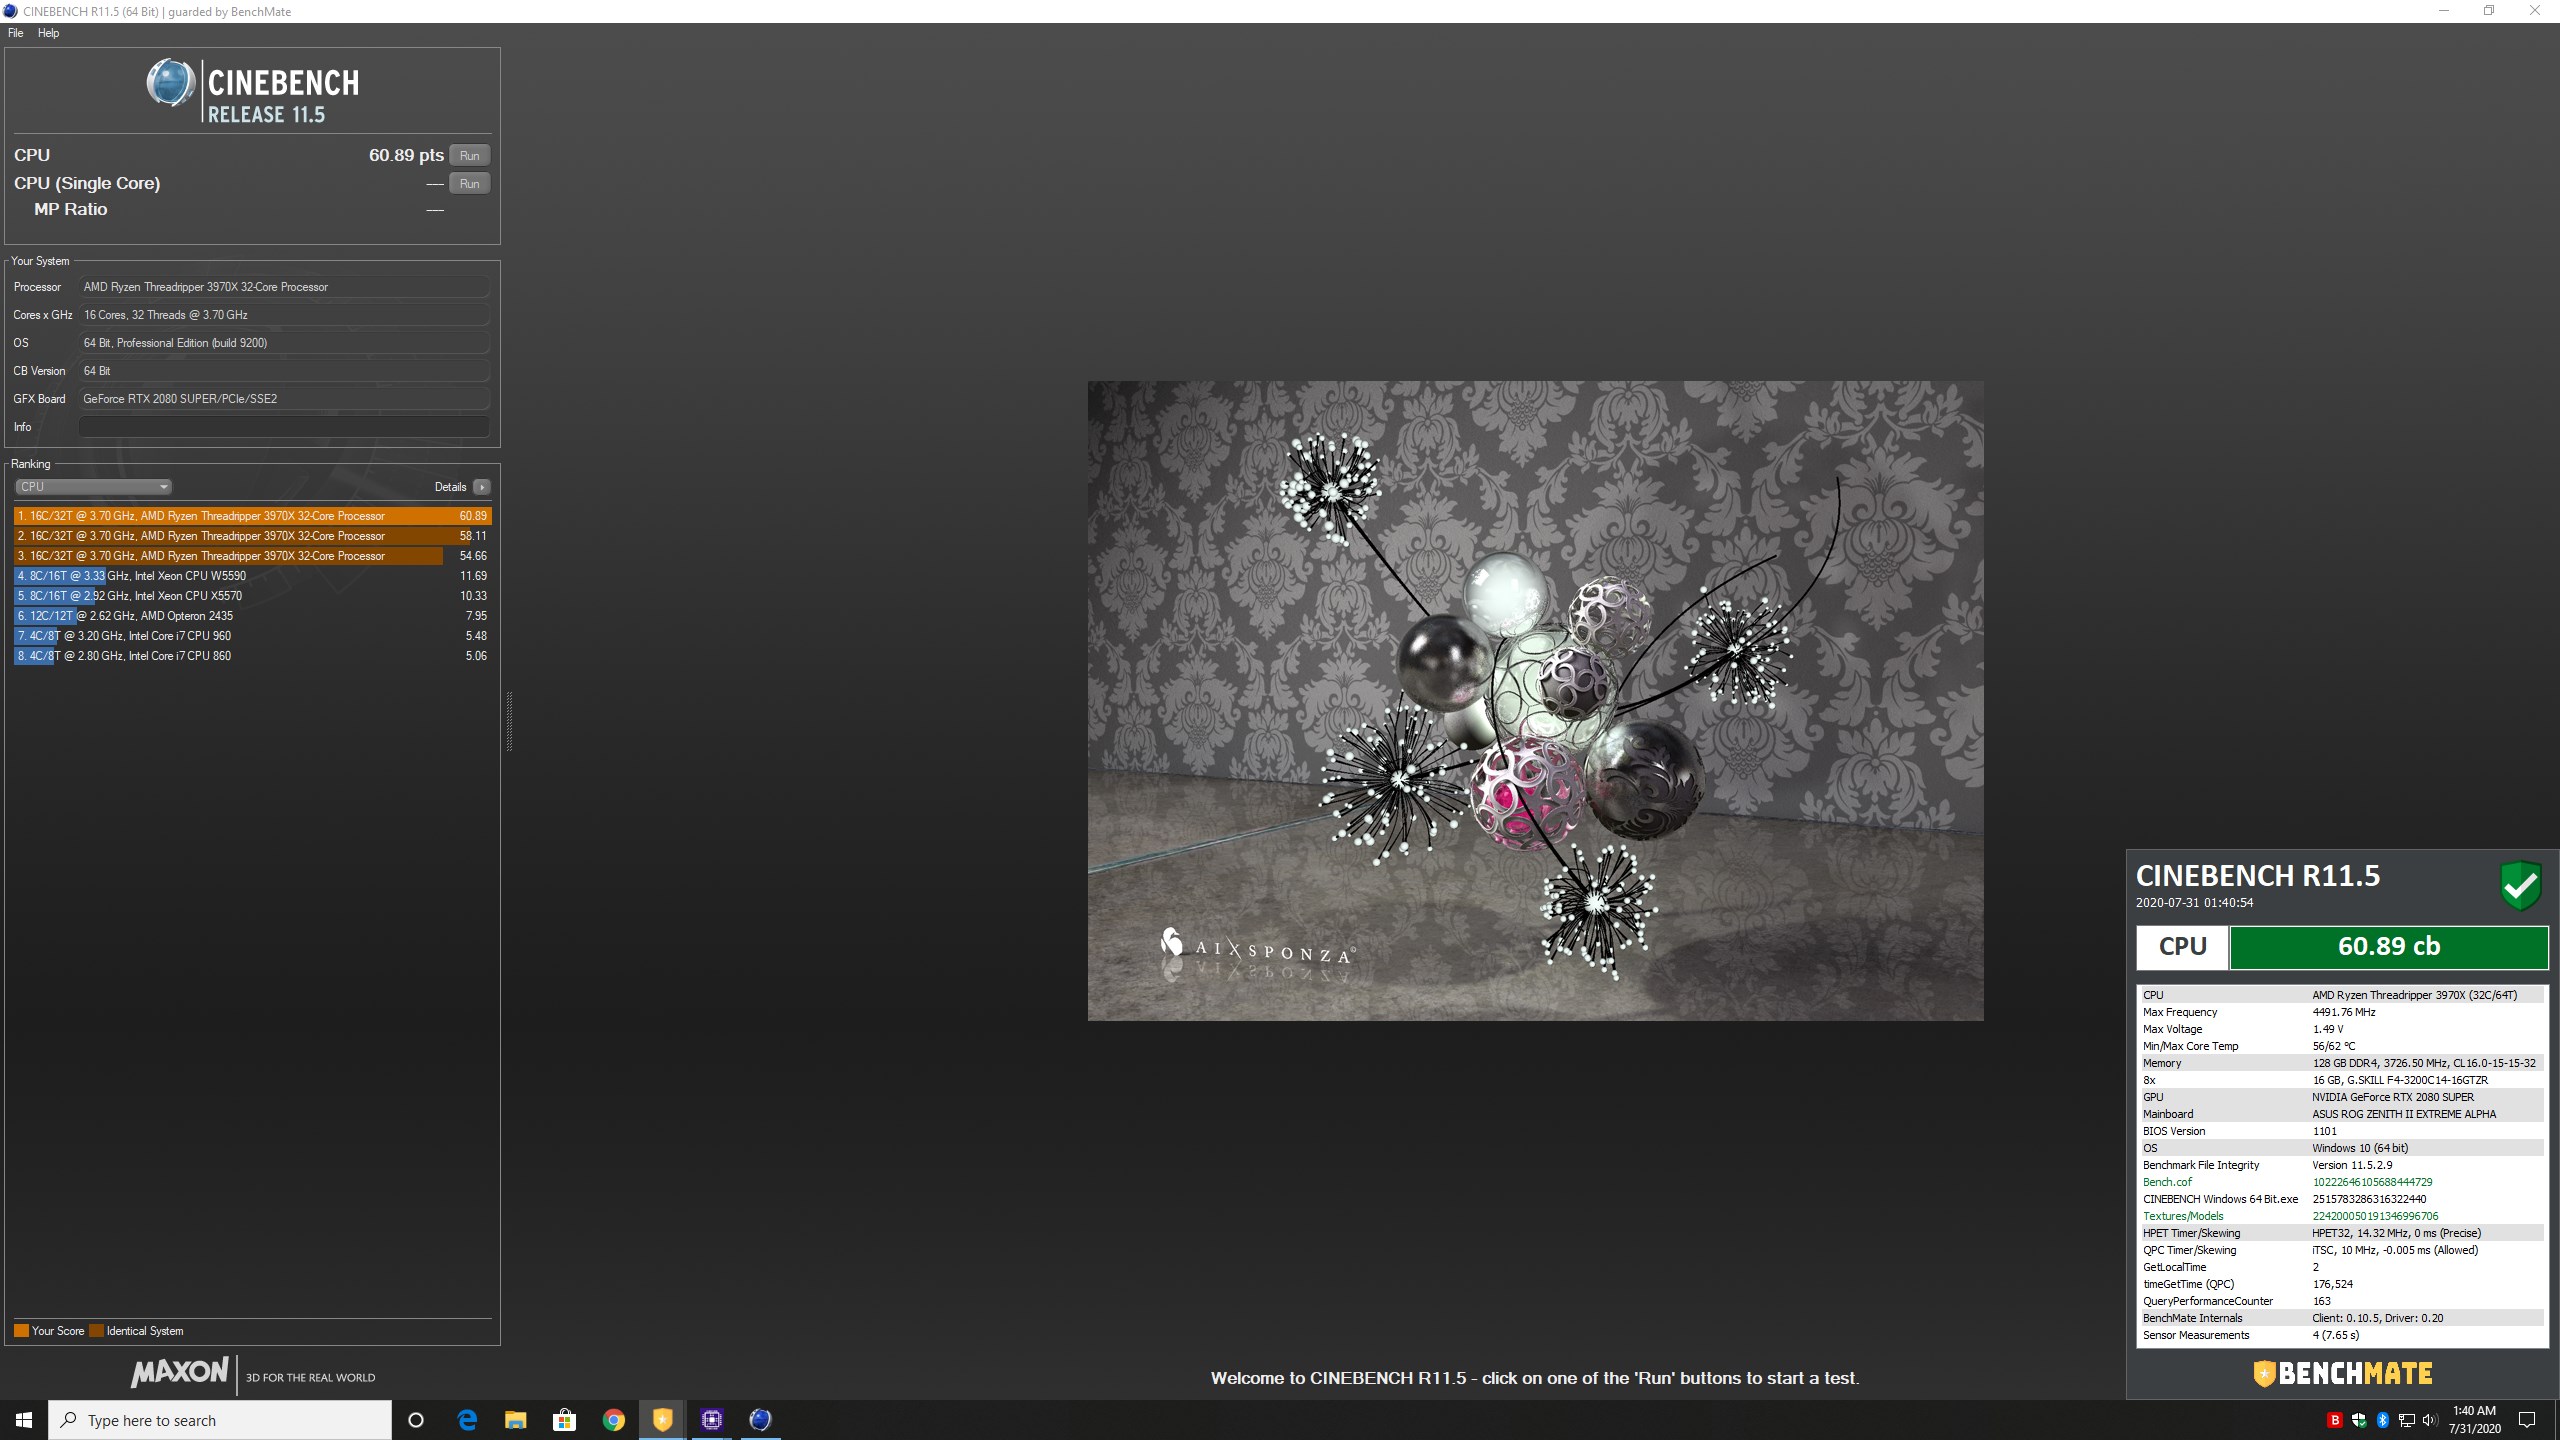Select the Intel Xeon X5570 ranking row
Image resolution: width=2560 pixels, height=1440 pixels.
pyautogui.click(x=253, y=596)
